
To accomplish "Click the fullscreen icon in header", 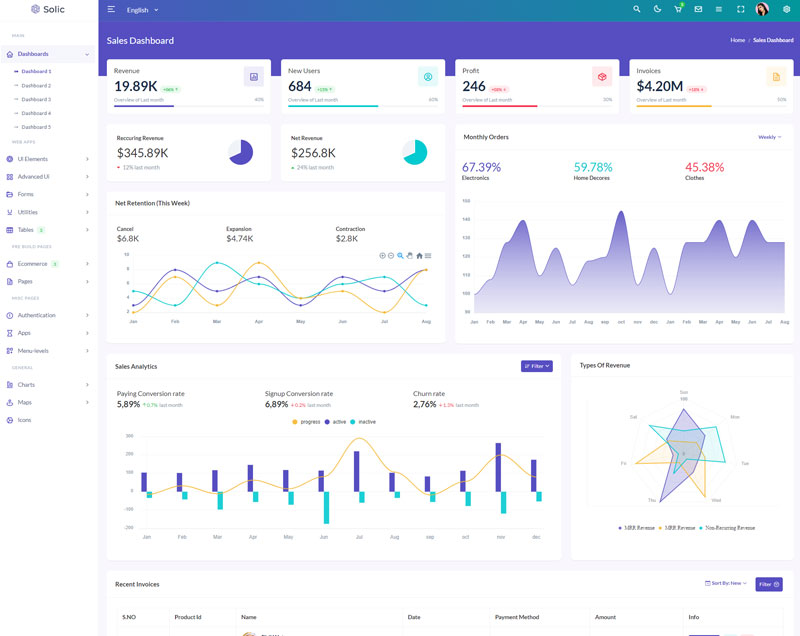I will (741, 9).
